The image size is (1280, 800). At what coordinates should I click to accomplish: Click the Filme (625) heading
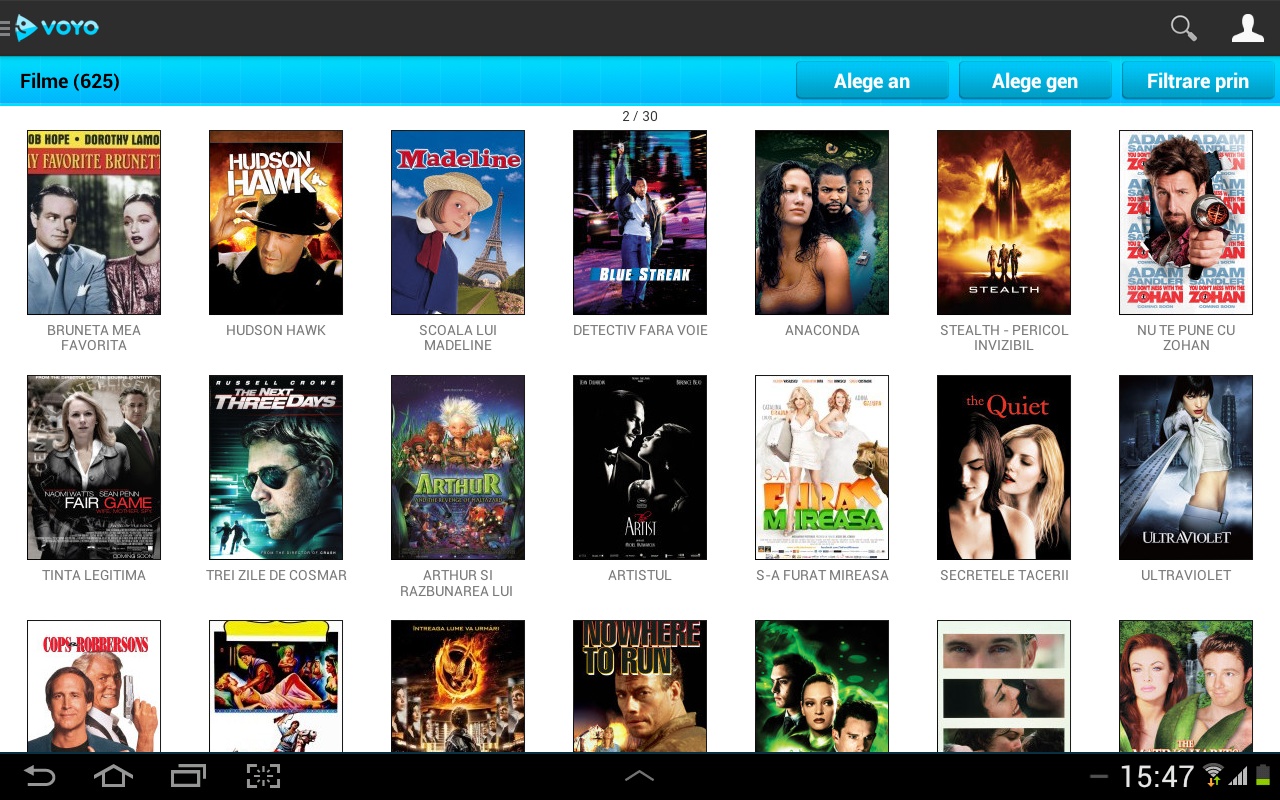[x=70, y=81]
